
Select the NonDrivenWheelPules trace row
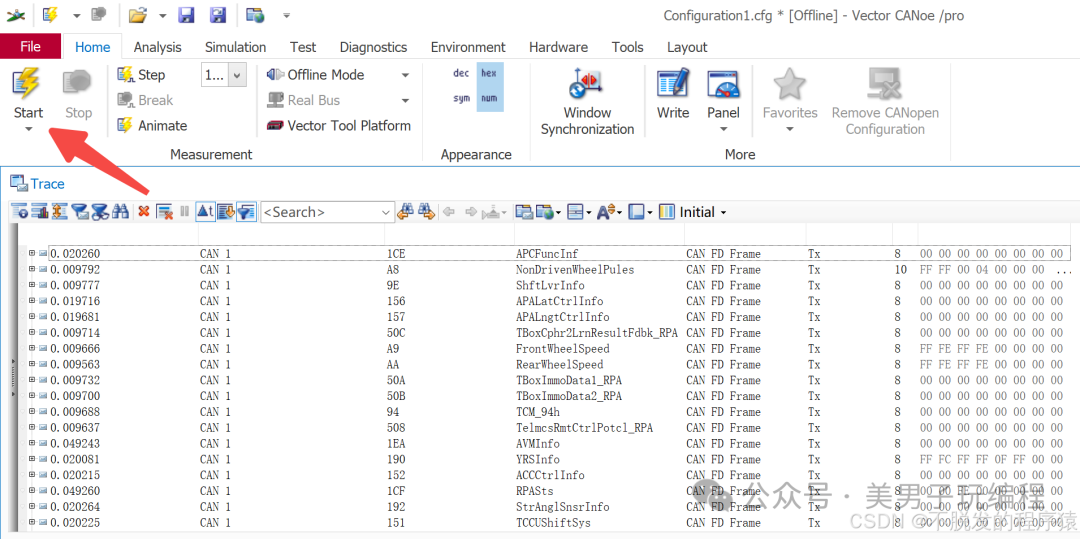tap(548, 270)
